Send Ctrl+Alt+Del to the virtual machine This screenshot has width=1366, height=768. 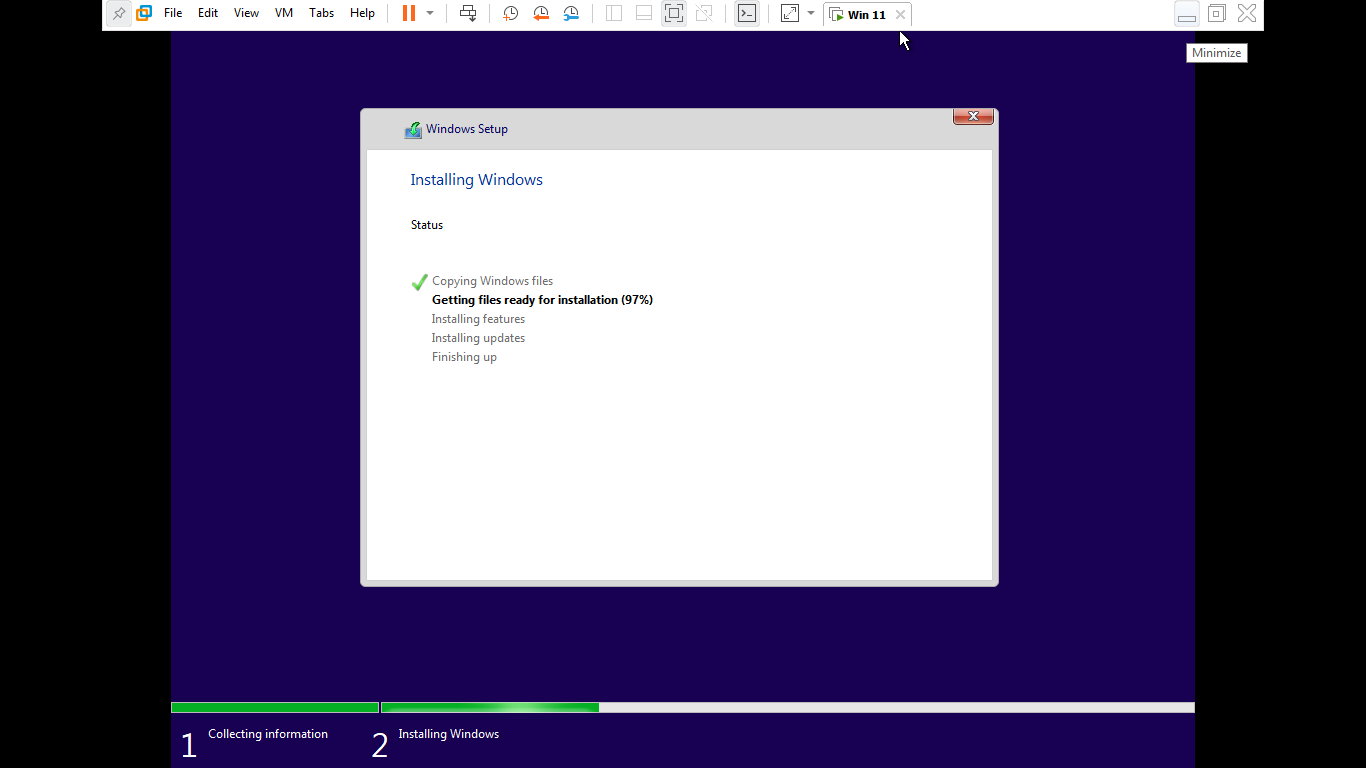(468, 14)
